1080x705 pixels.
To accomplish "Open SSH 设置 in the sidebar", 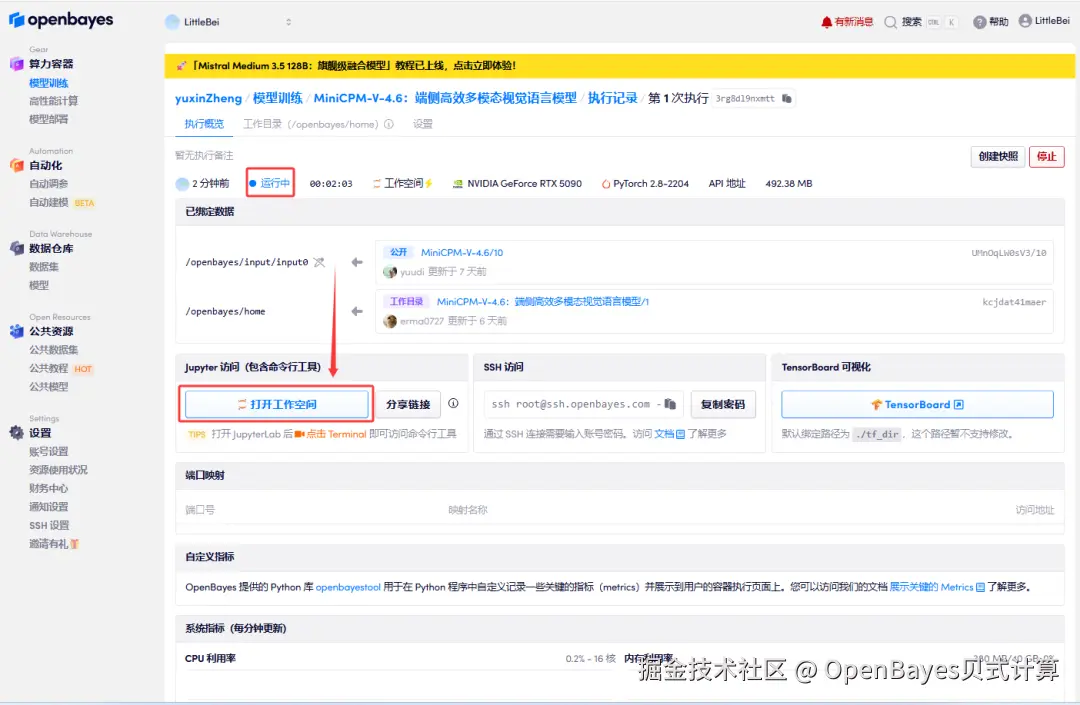I will tap(49, 525).
